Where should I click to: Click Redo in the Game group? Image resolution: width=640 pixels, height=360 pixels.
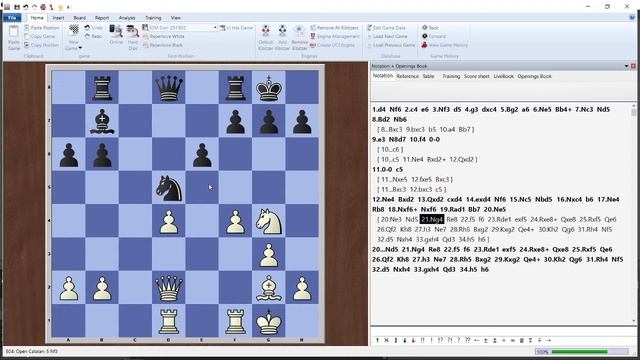(94, 36)
